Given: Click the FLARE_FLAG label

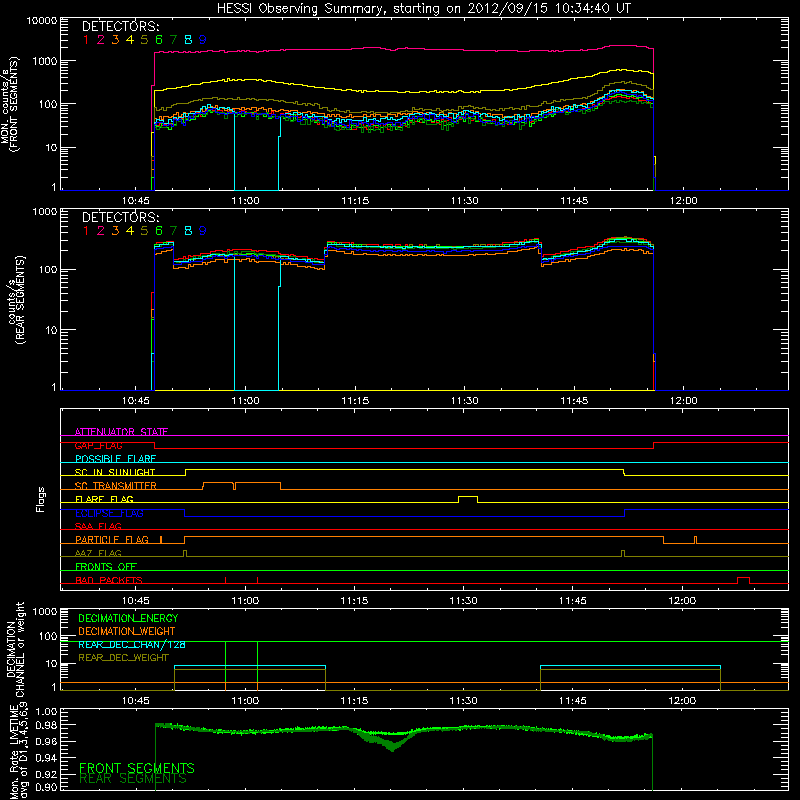Looking at the screenshot, I should 104,499.
